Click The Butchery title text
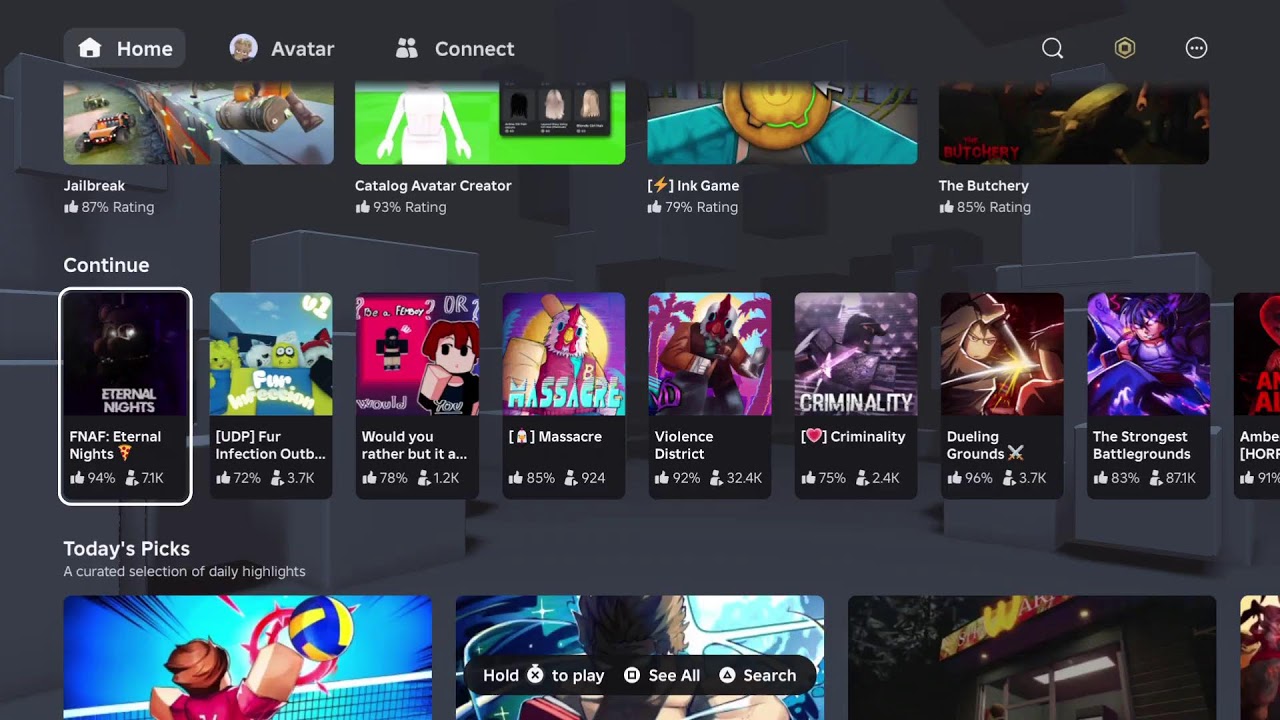Screen dimensions: 1280x720 (984, 185)
